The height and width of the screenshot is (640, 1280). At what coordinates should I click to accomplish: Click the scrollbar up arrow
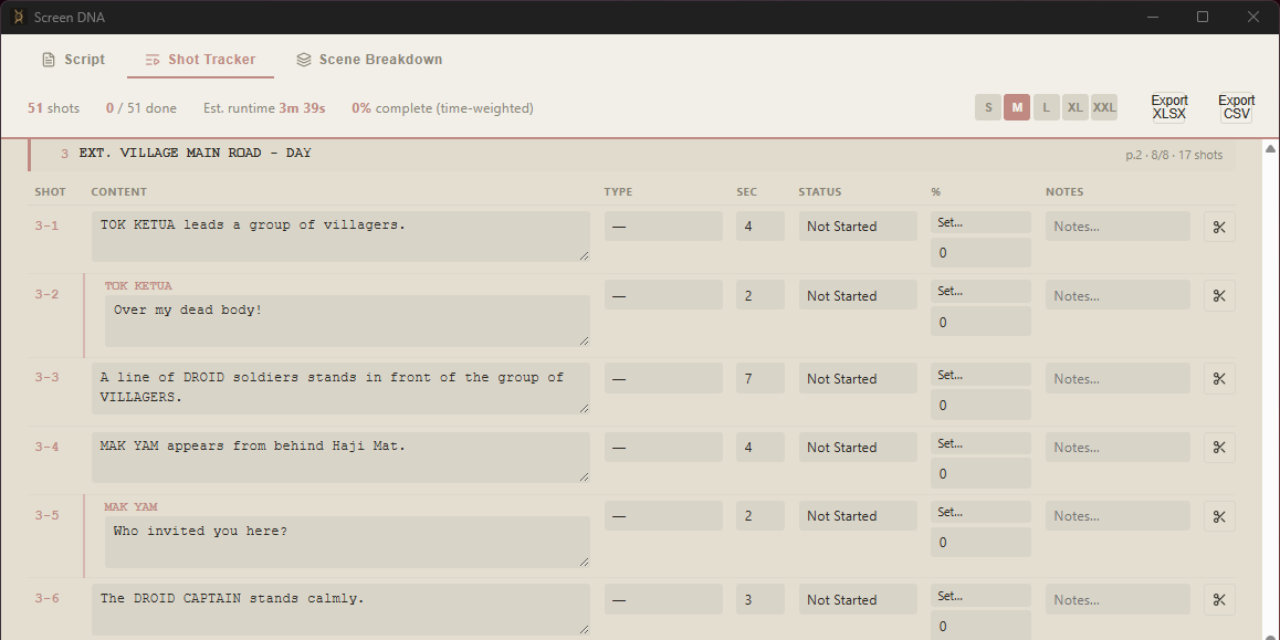tap(1270, 149)
